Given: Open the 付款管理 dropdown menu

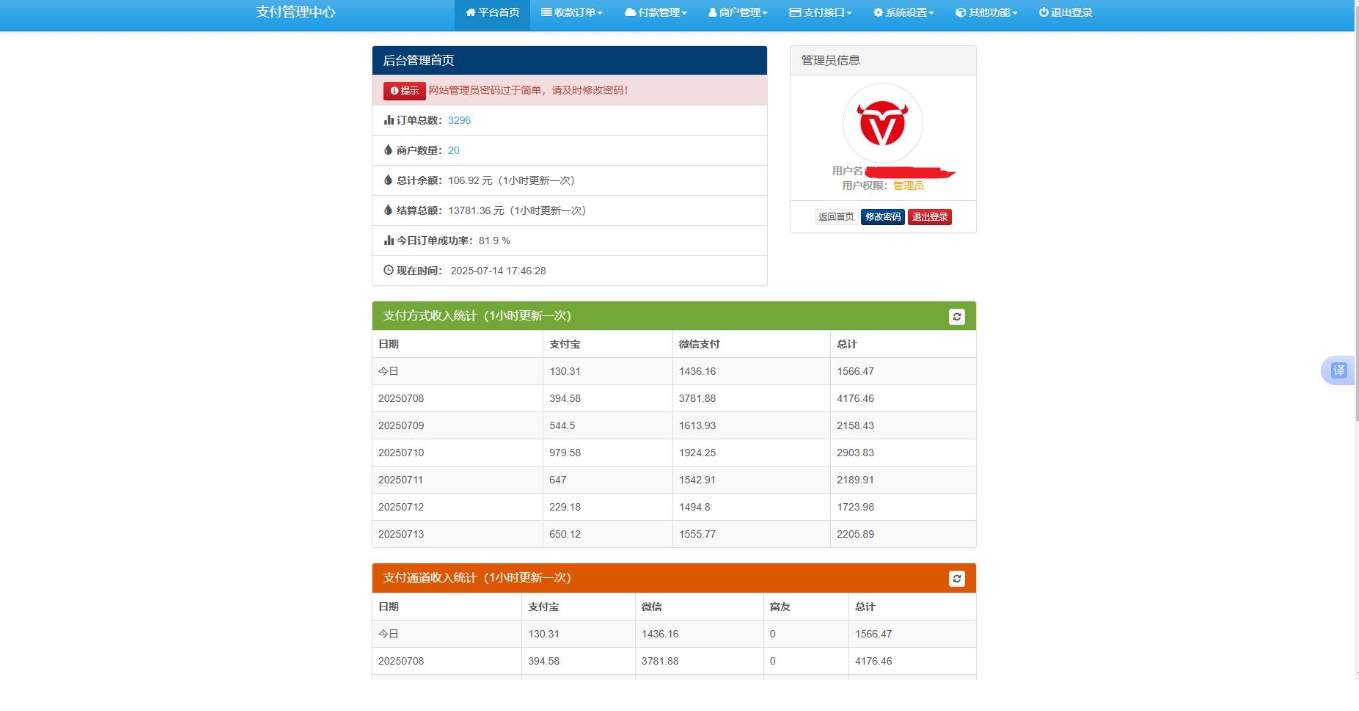Looking at the screenshot, I should coord(655,13).
